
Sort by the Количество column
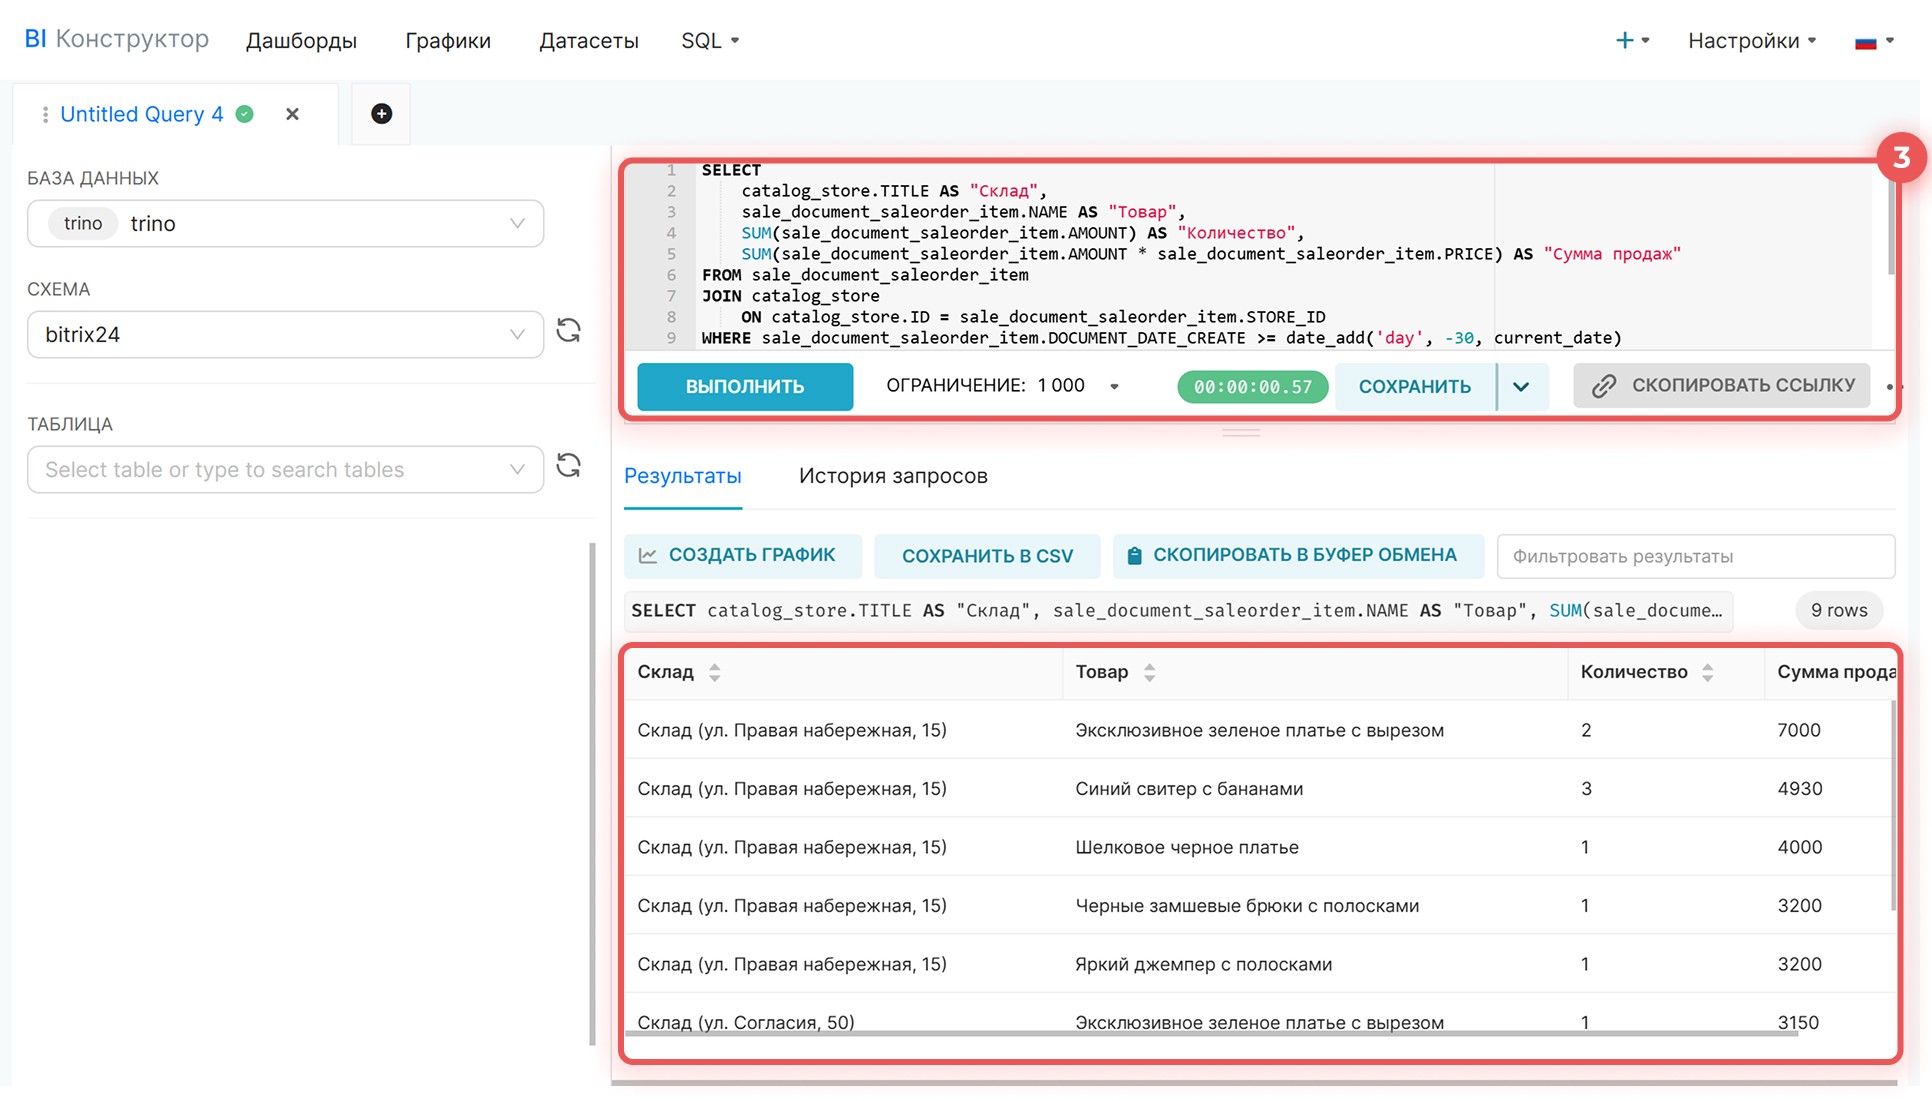click(1707, 673)
